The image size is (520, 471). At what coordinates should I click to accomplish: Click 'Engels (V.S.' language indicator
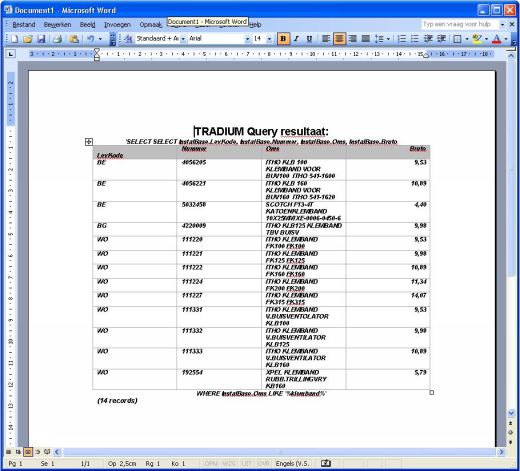click(x=292, y=464)
